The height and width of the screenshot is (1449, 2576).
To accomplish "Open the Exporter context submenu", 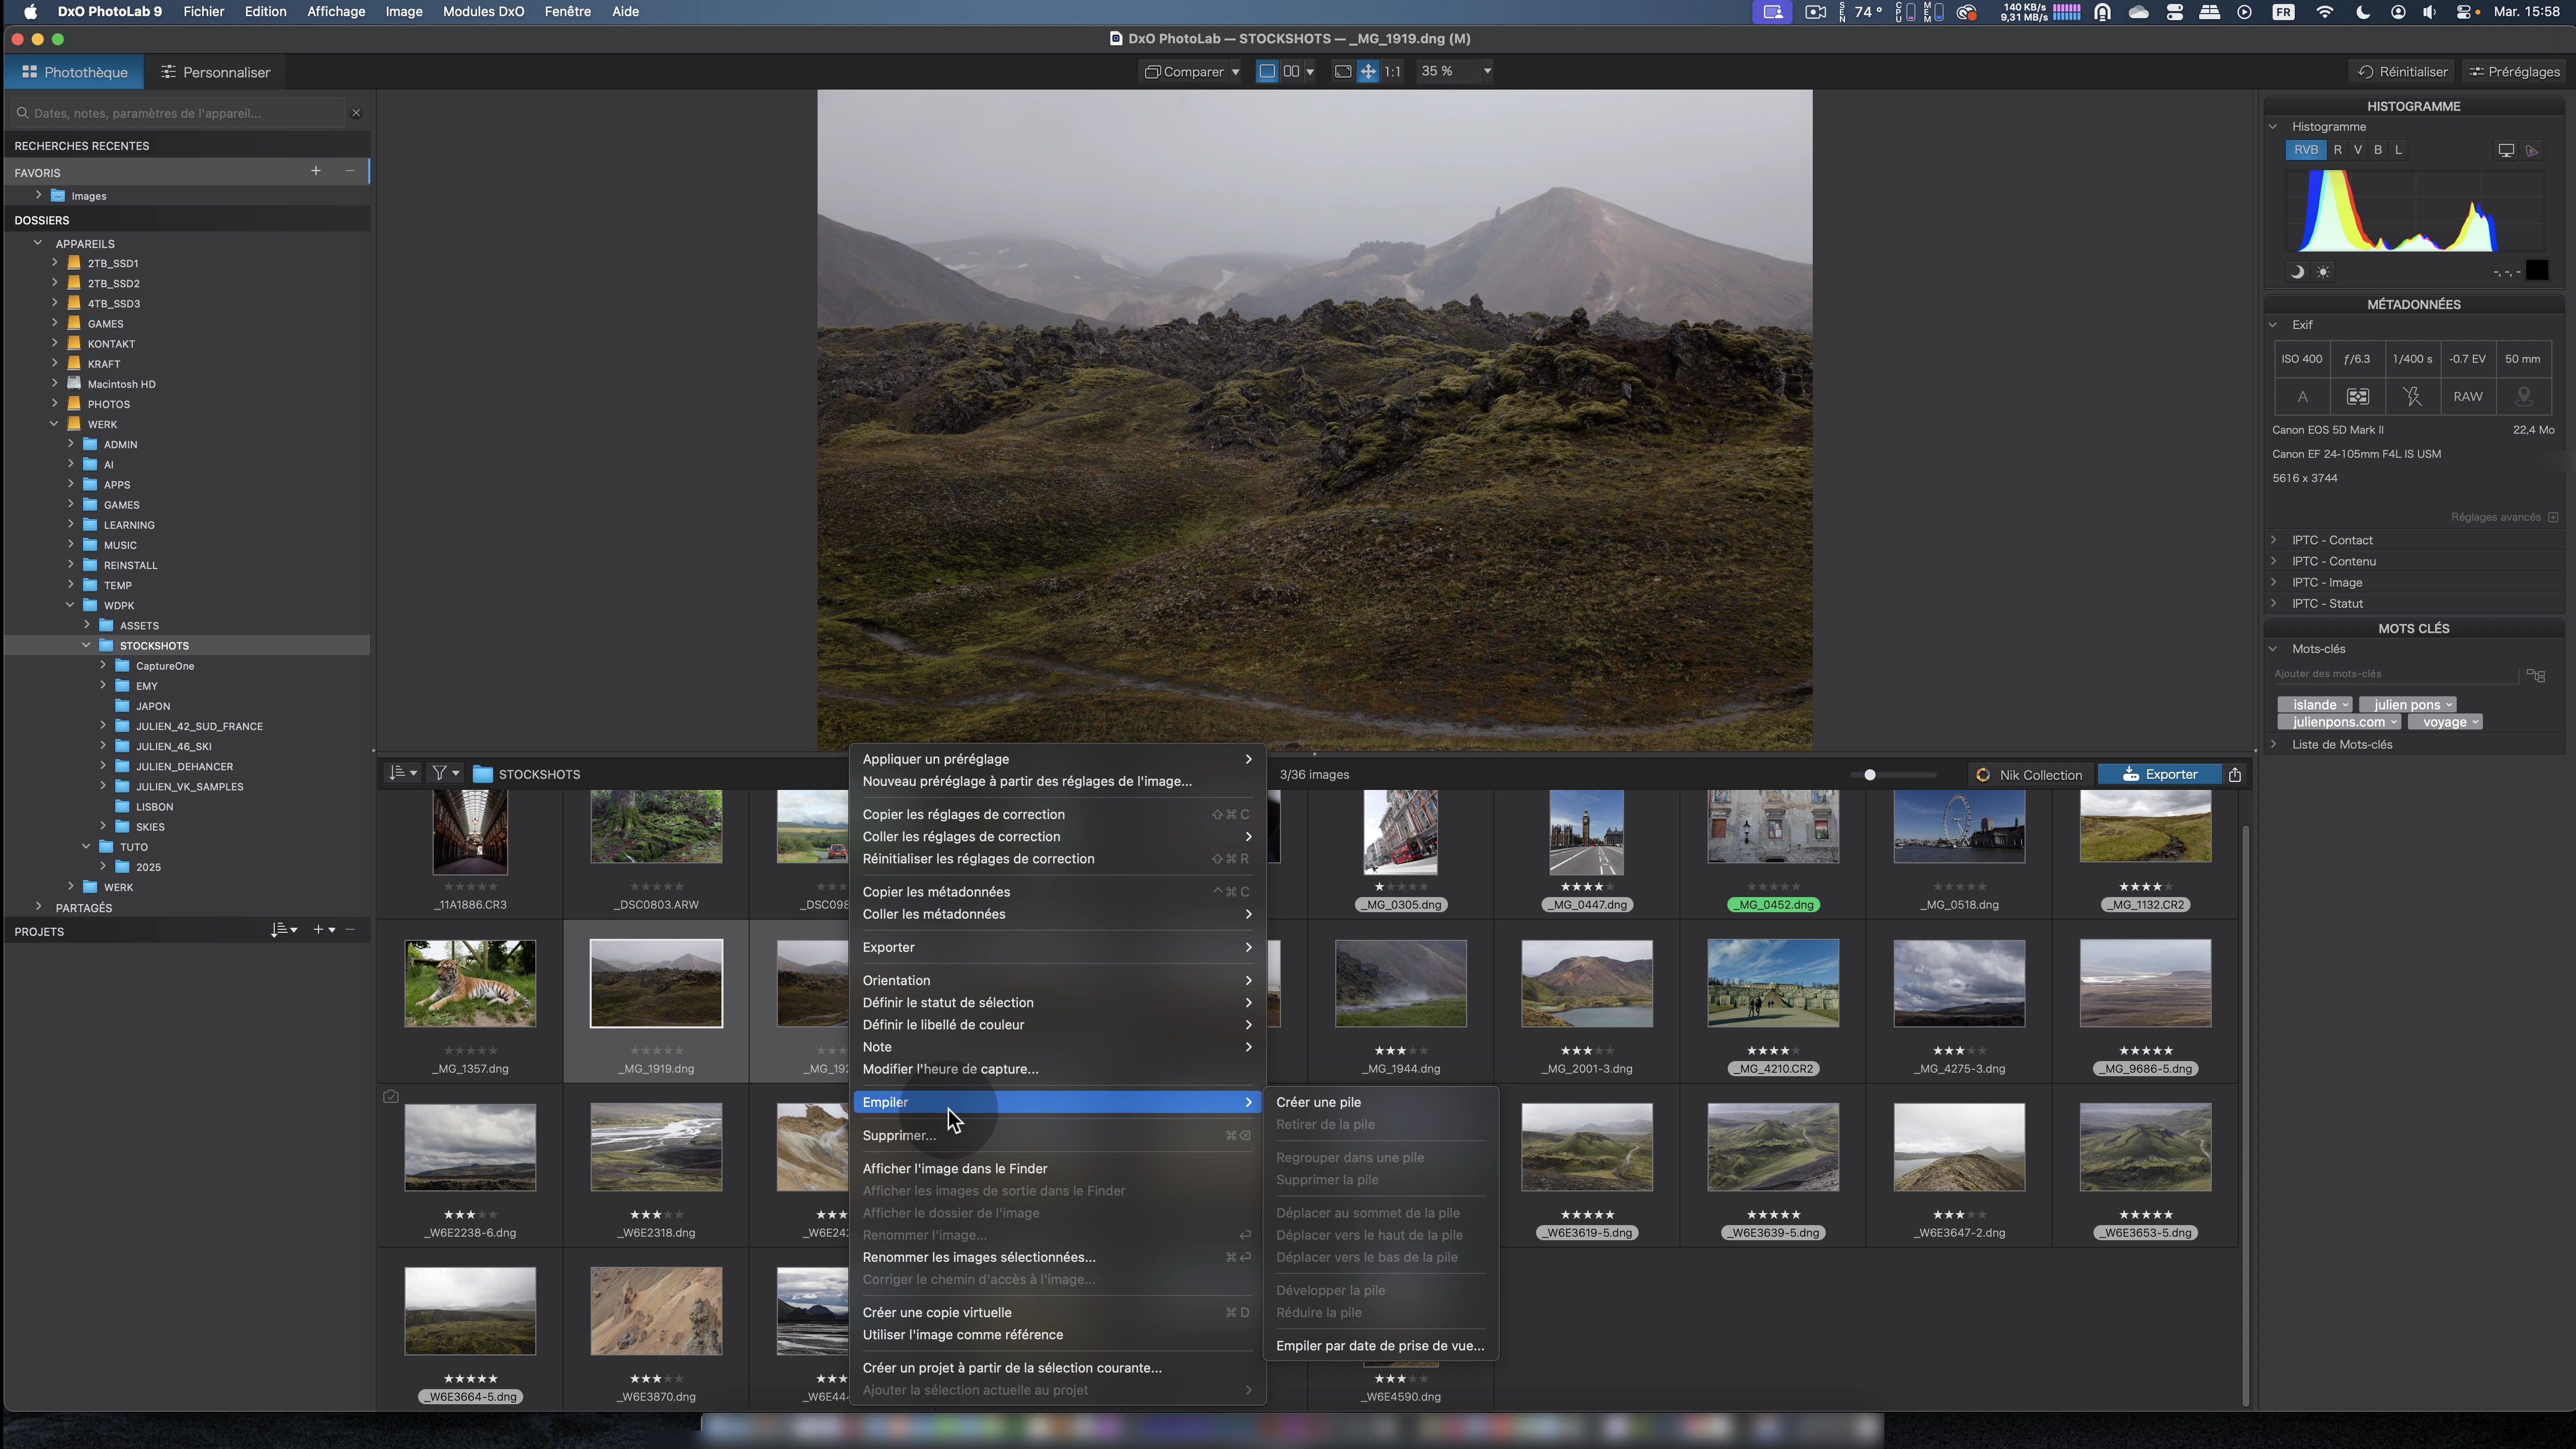I will (1056, 947).
